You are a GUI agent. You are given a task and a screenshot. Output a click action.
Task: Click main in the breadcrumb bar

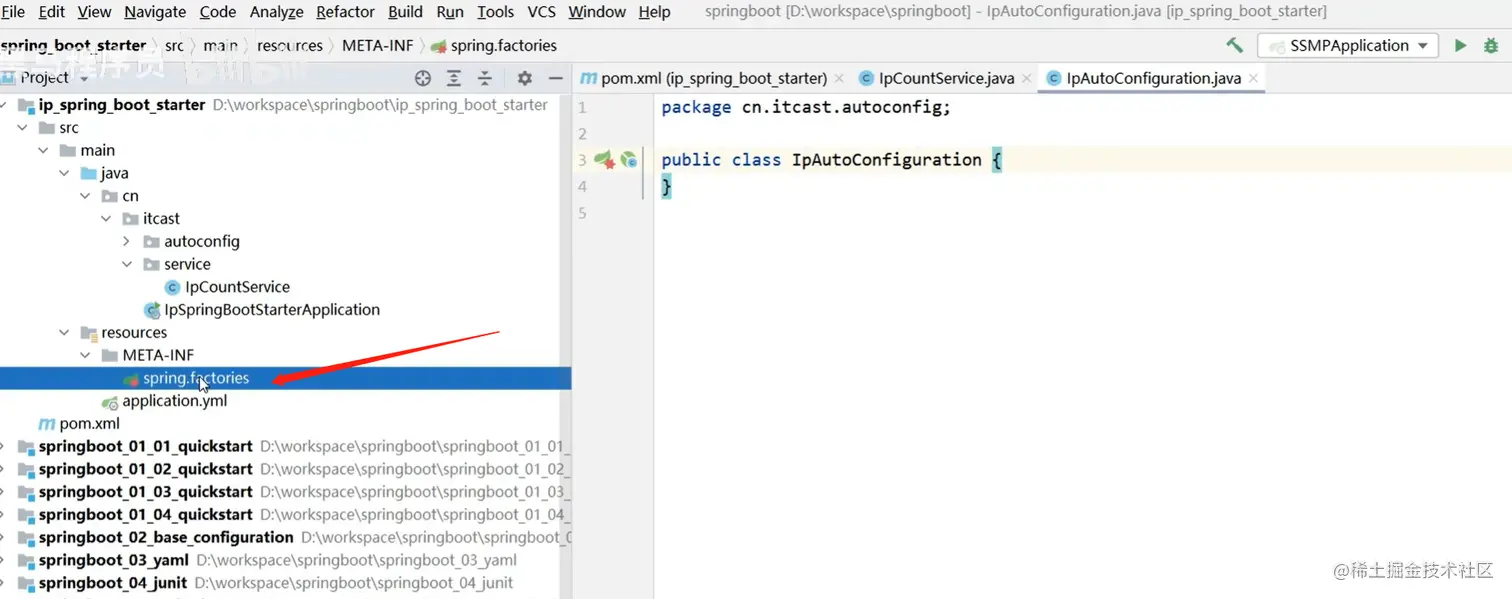[220, 45]
